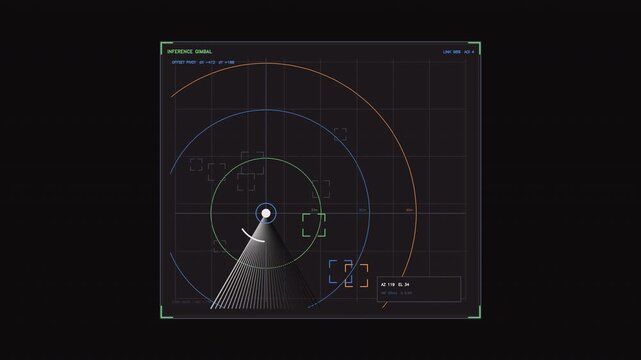
Task: Click the 'AZ 119 EL 34' readout
Action: (395, 284)
